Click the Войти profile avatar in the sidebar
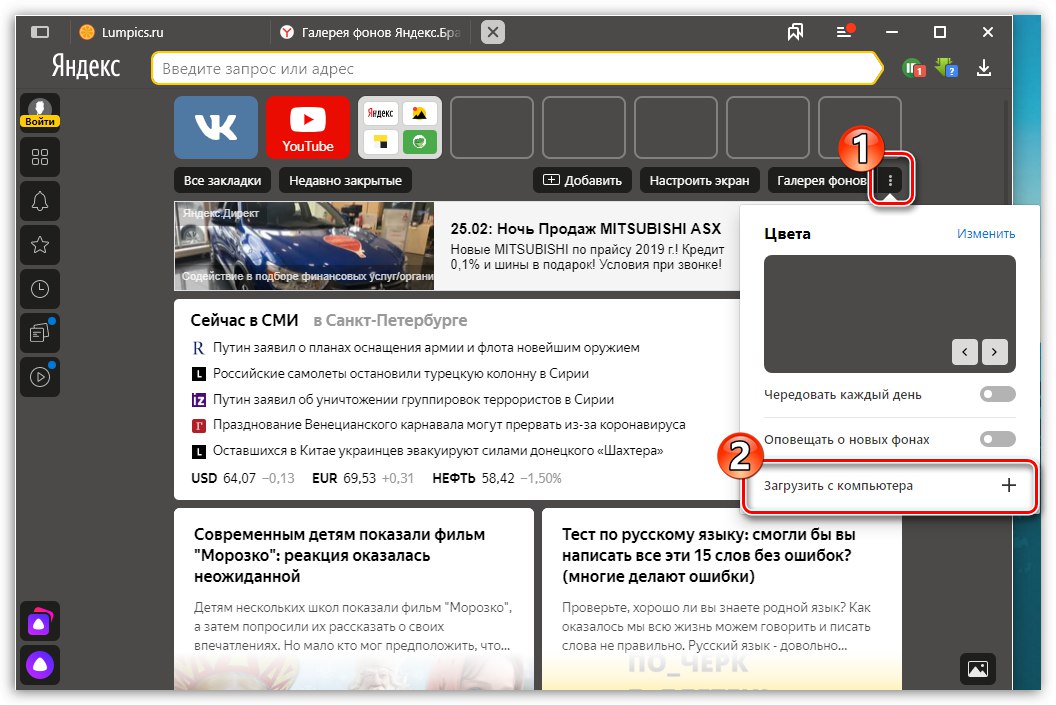The height and width of the screenshot is (705, 1056). [40, 112]
